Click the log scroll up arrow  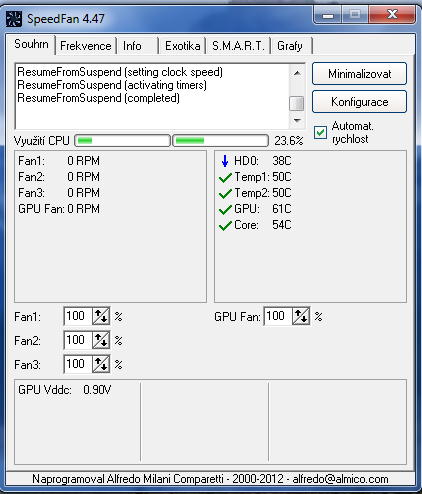297,73
